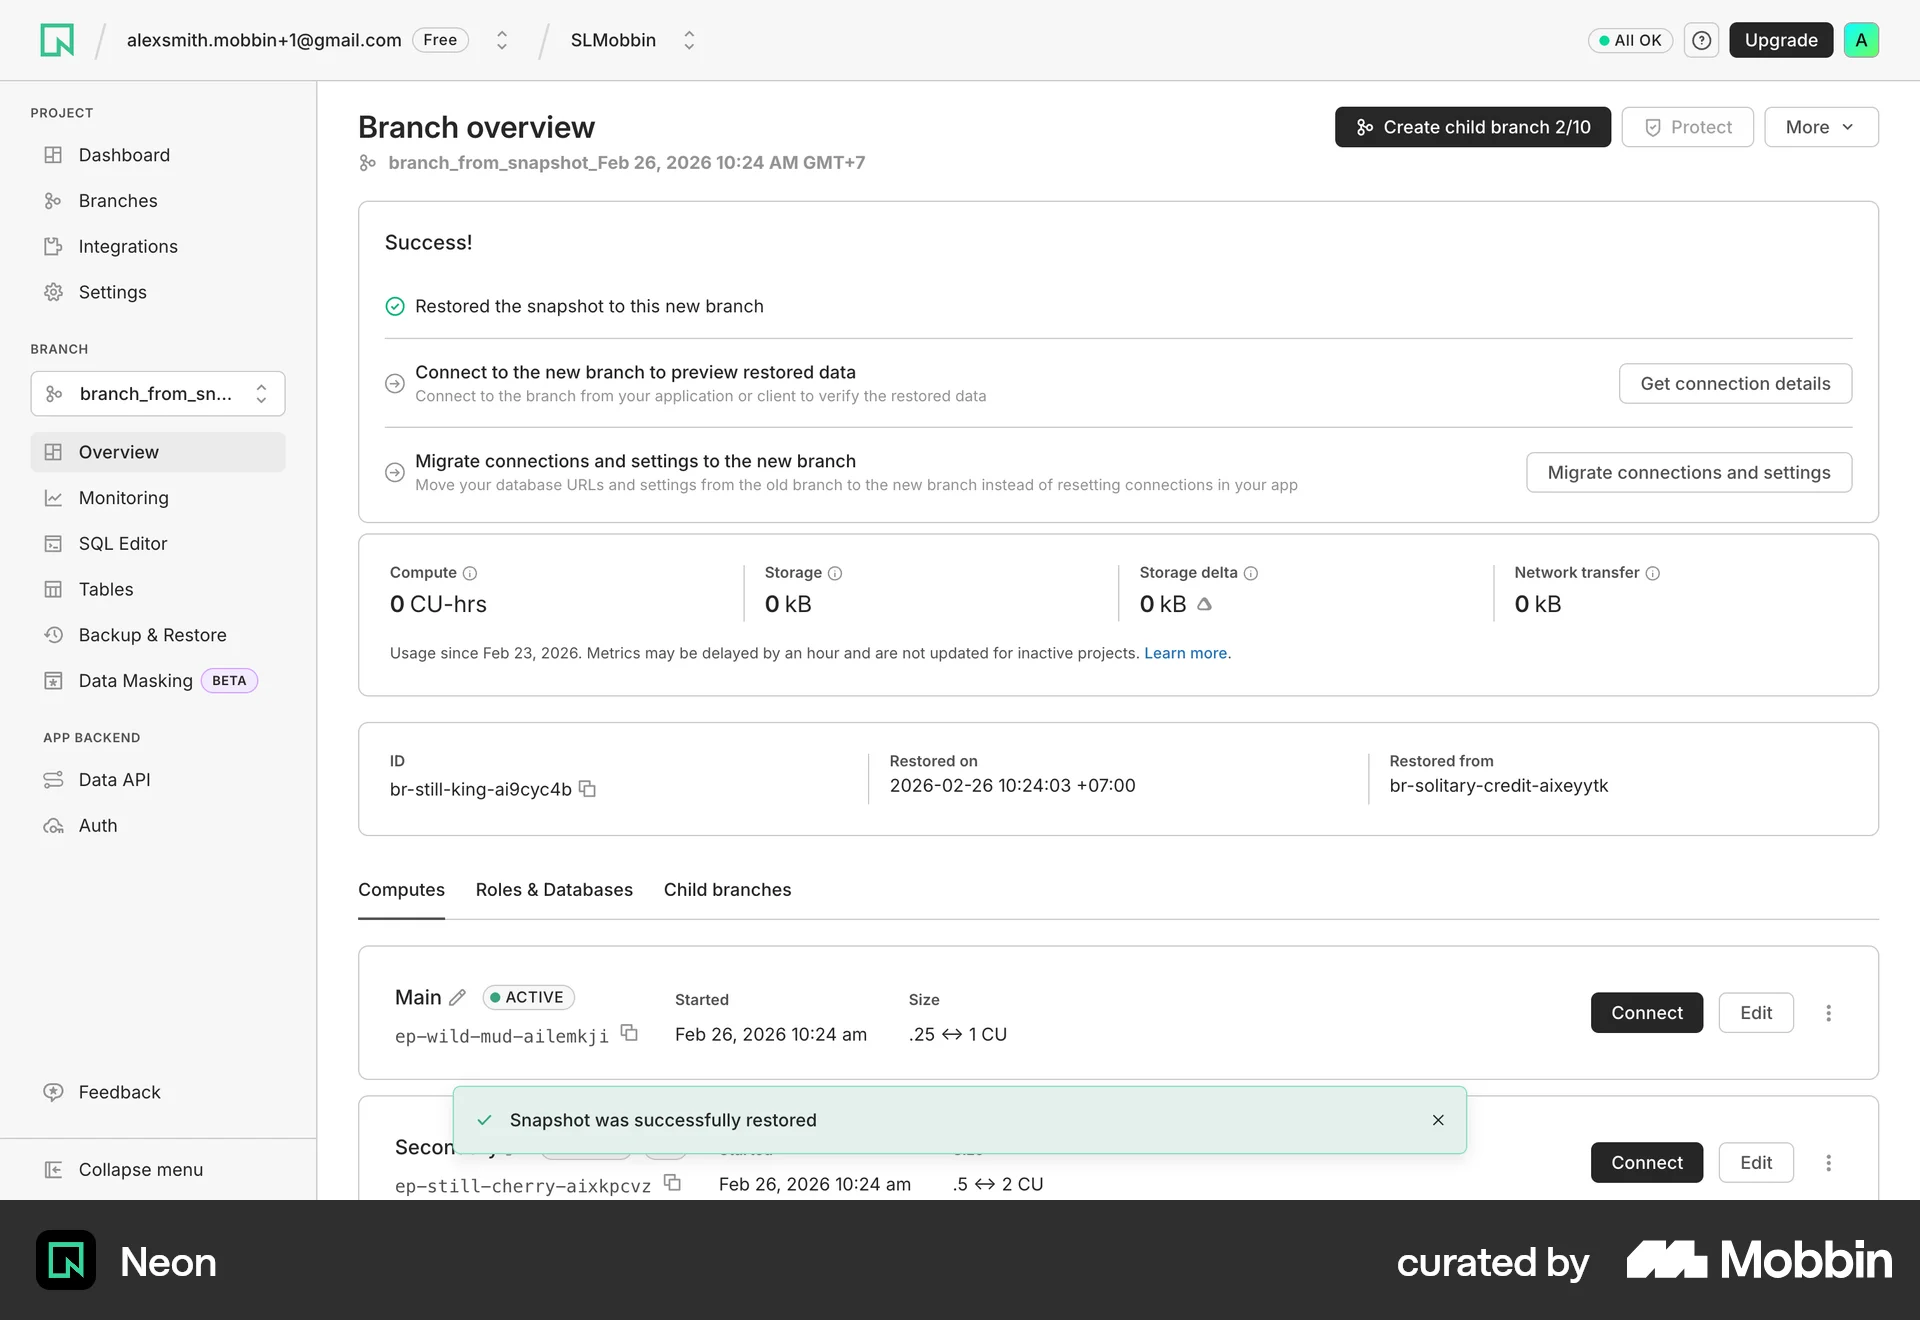Open project Settings
The height and width of the screenshot is (1320, 1920).
[x=158, y=292]
